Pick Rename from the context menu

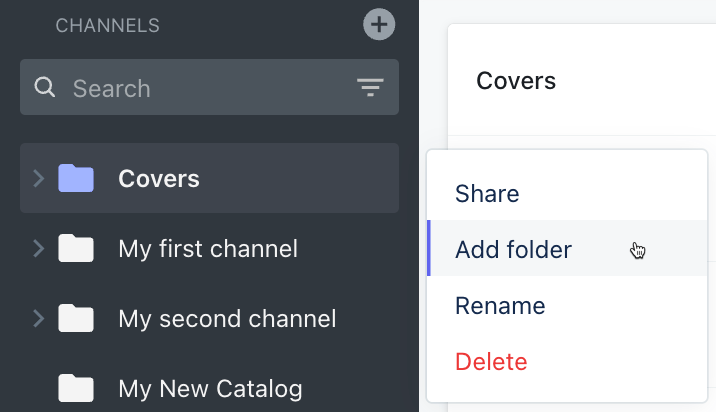click(x=500, y=305)
